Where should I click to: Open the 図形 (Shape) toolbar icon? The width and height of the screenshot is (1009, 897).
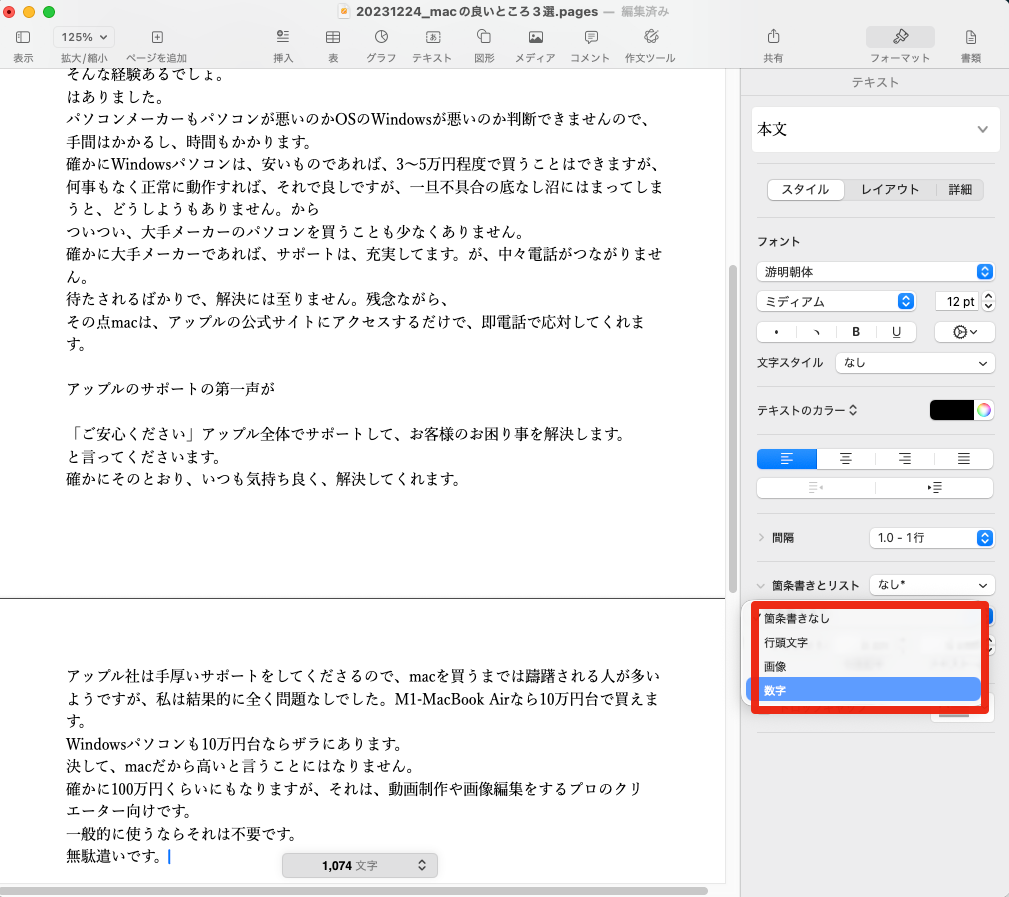click(484, 44)
